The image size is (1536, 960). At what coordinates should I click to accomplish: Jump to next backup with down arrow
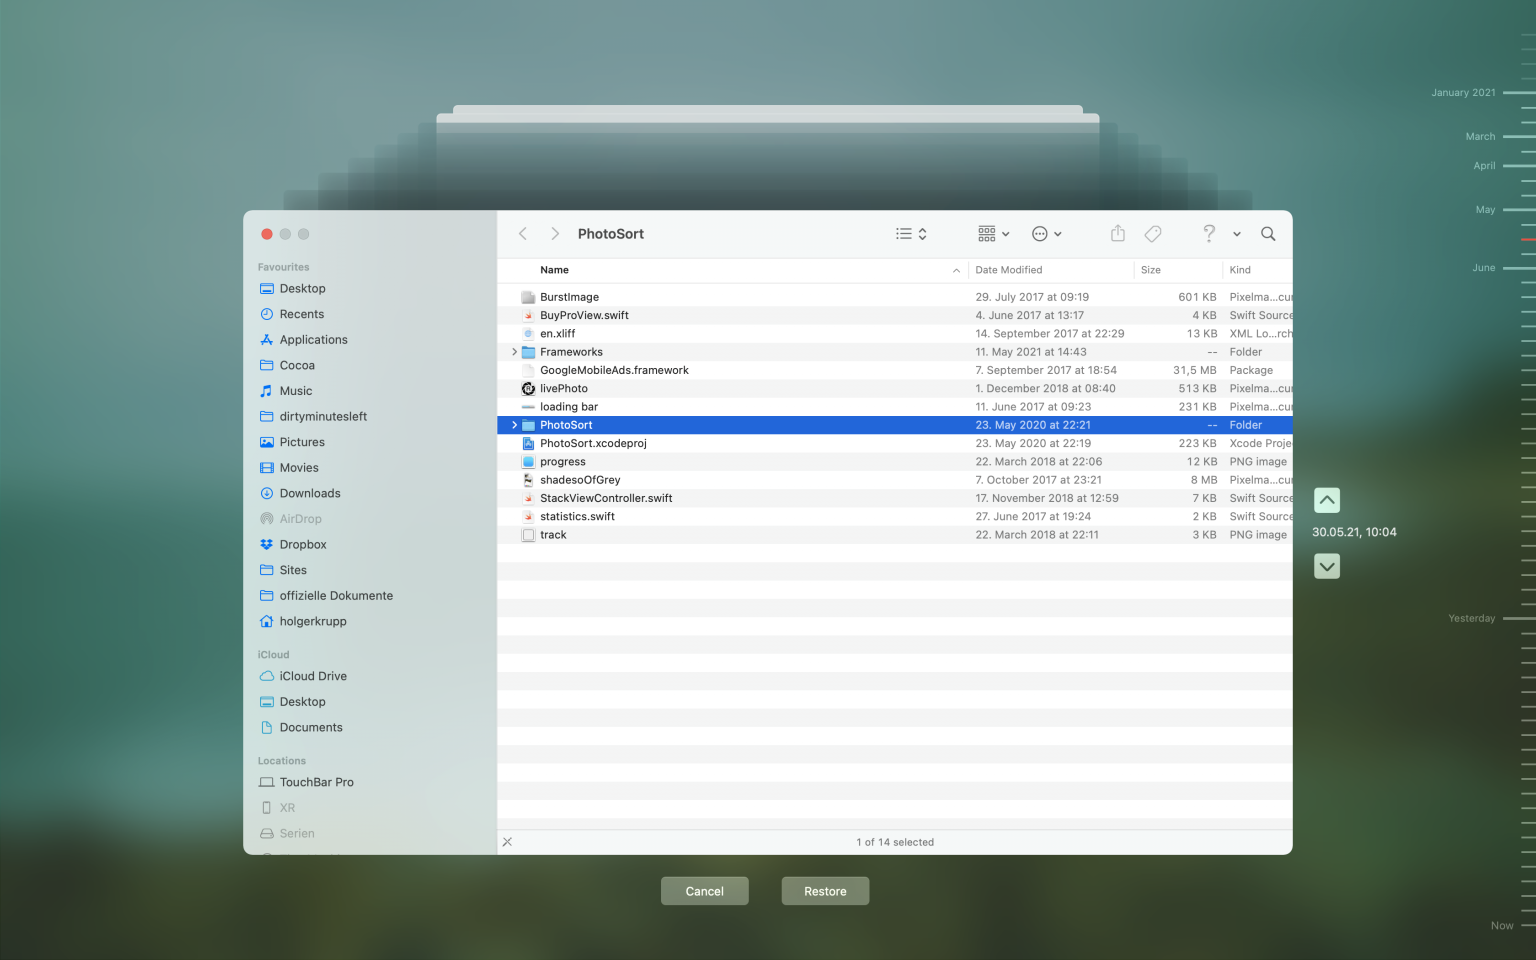tap(1326, 567)
